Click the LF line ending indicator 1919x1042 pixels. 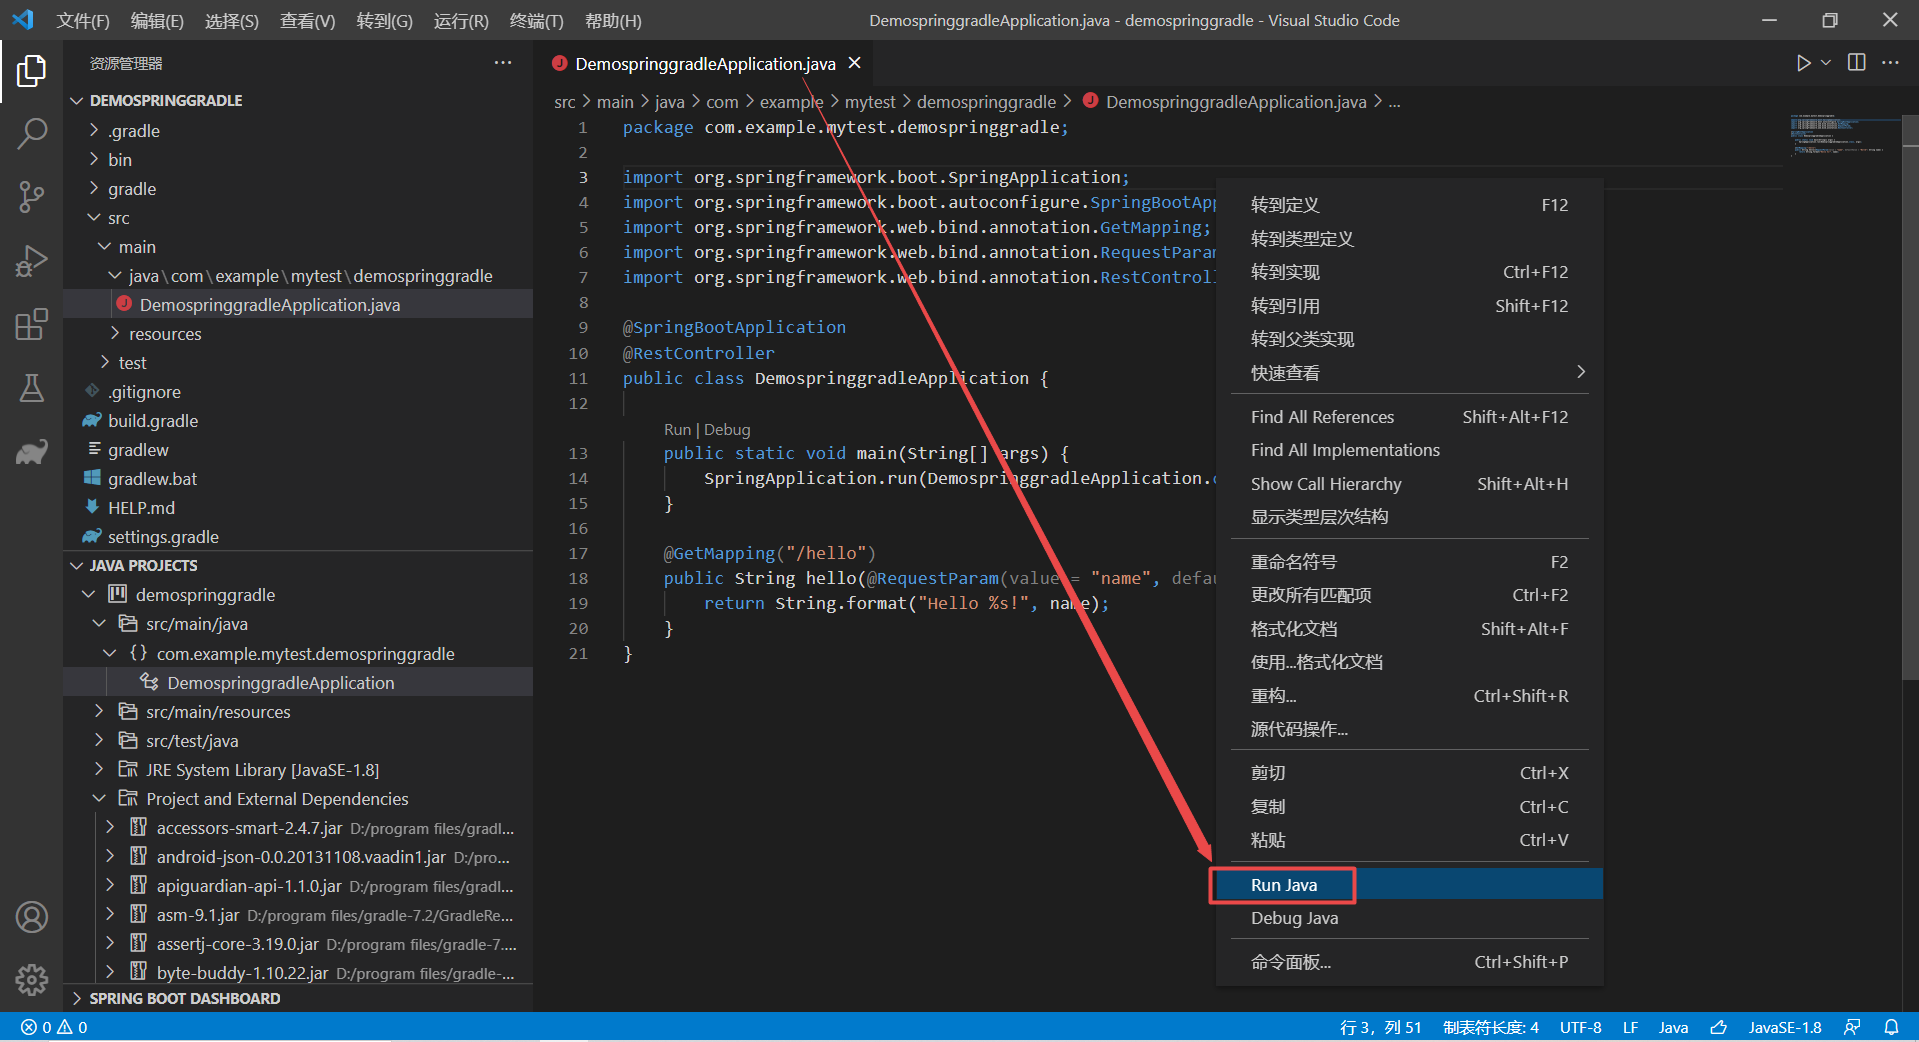point(1630,1027)
